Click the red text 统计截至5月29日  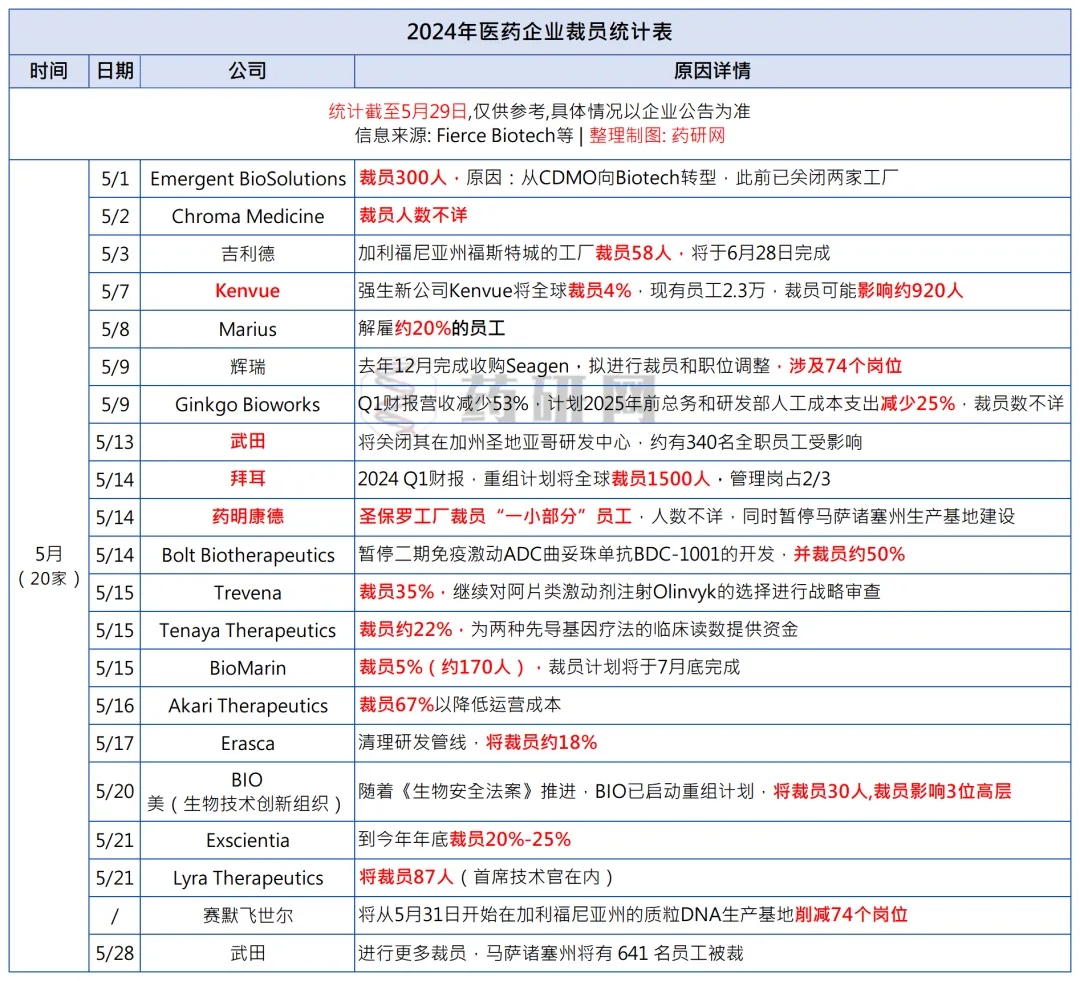[x=398, y=111]
